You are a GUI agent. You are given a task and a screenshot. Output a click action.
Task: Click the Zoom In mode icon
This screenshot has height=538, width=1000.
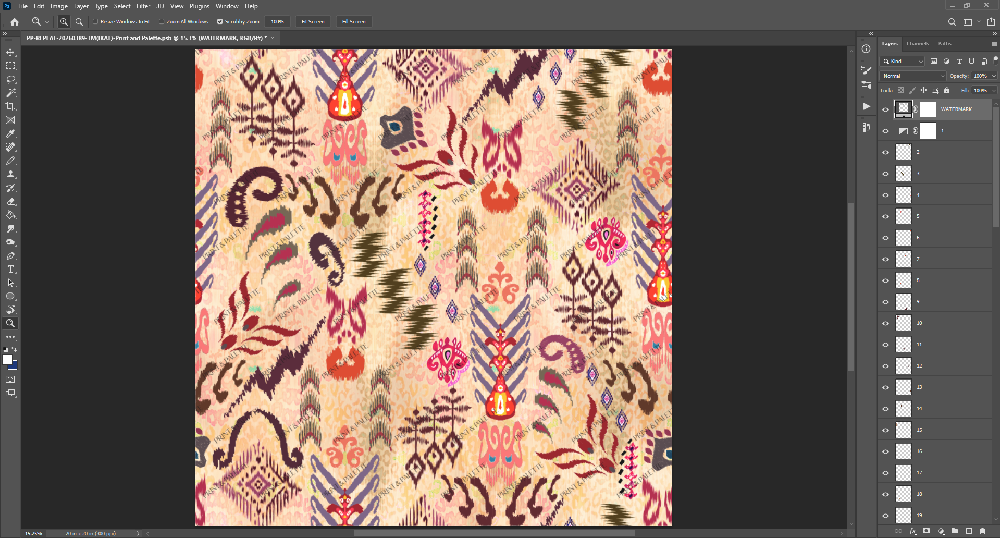64,22
